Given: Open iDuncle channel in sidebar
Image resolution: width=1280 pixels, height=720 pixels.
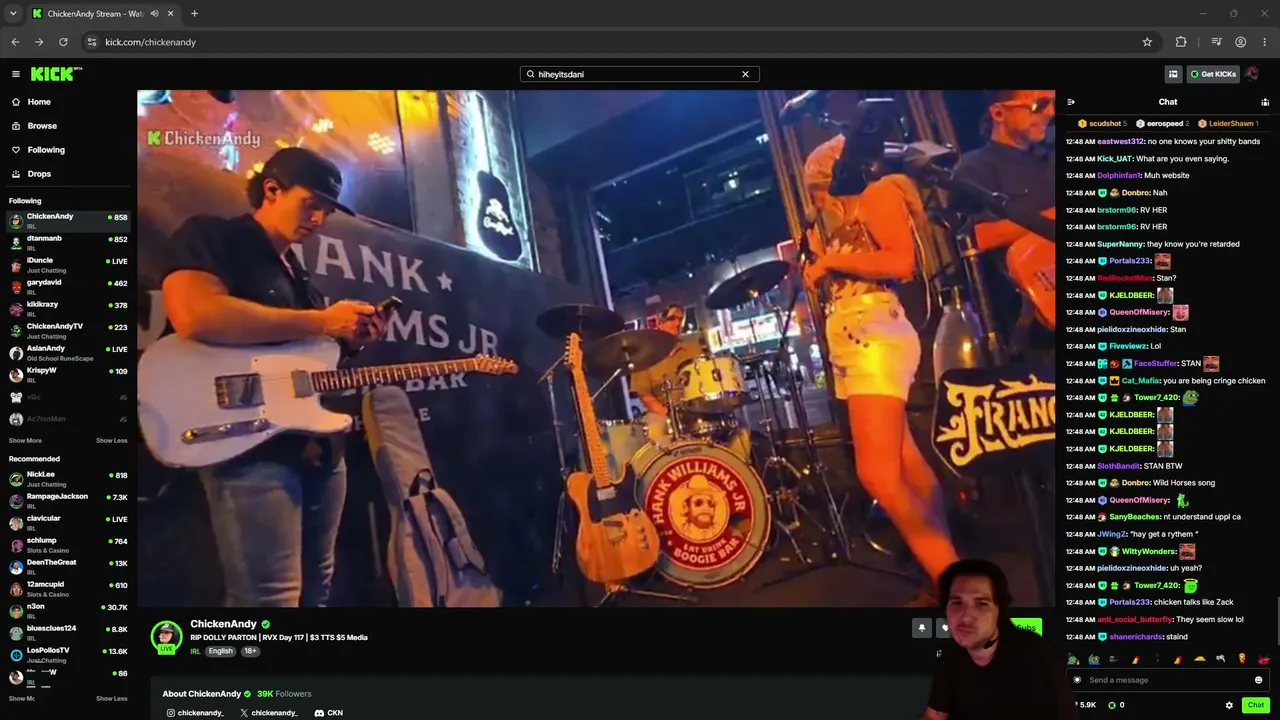Looking at the screenshot, I should [x=68, y=263].
